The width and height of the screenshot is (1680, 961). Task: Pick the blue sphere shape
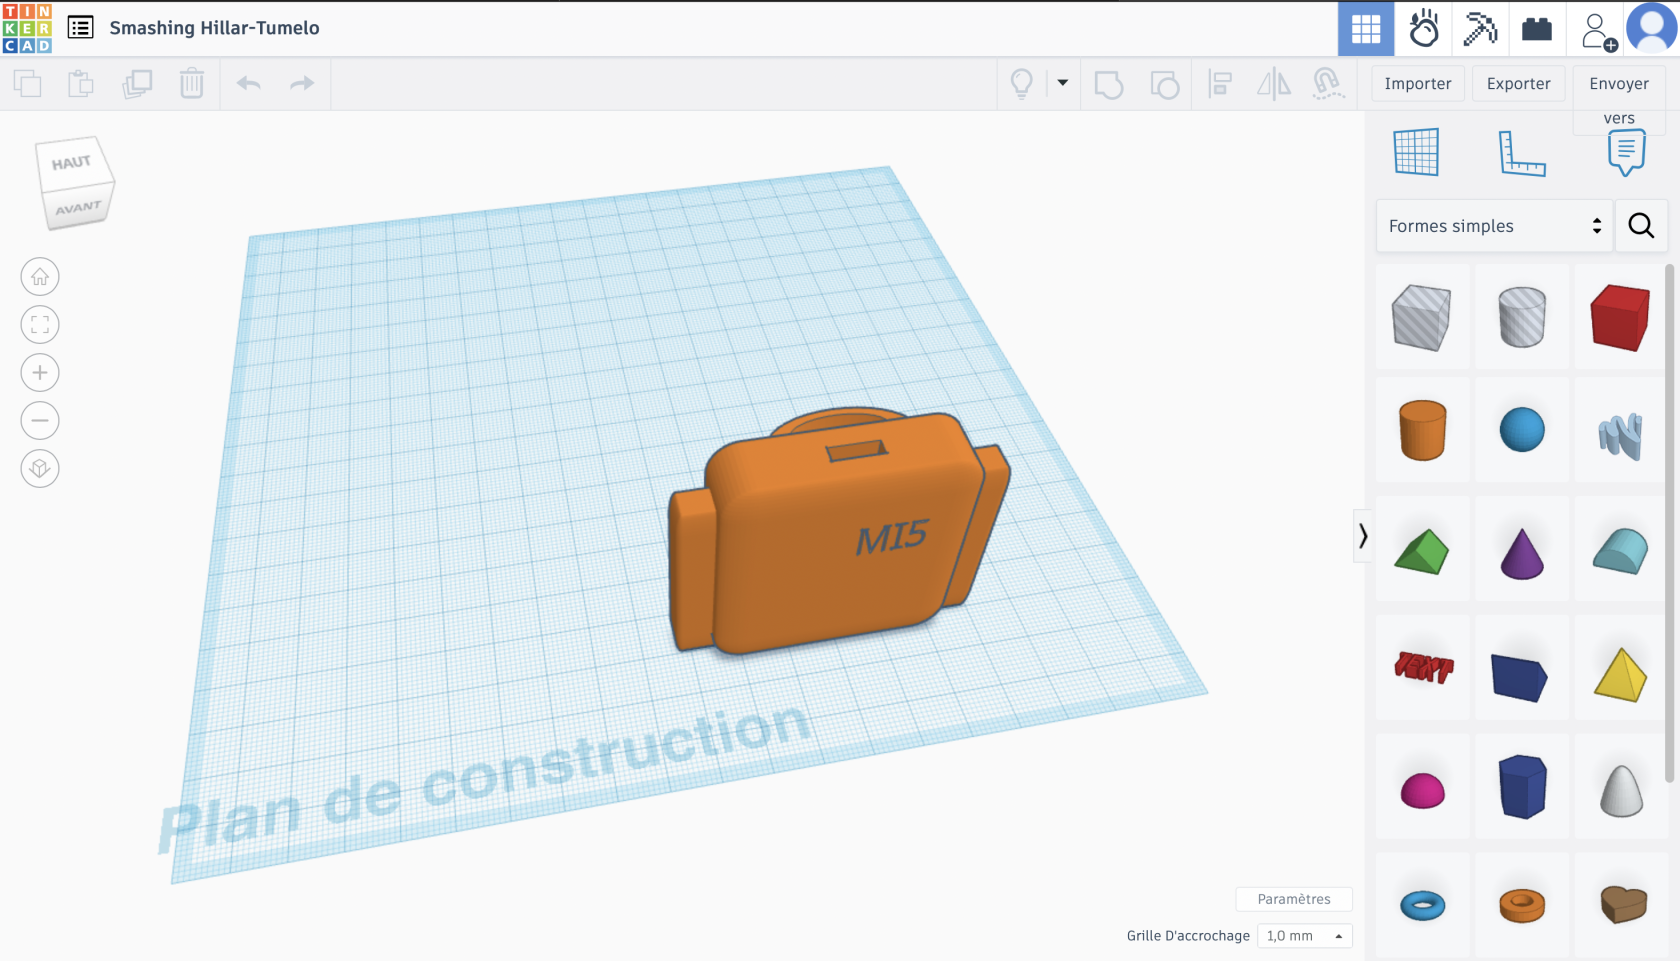pyautogui.click(x=1522, y=430)
